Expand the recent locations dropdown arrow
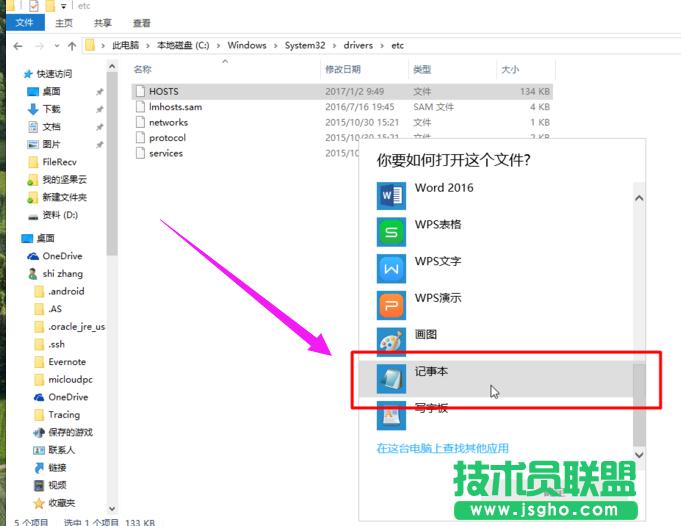Image resolution: width=681 pixels, height=526 pixels. click(54, 46)
